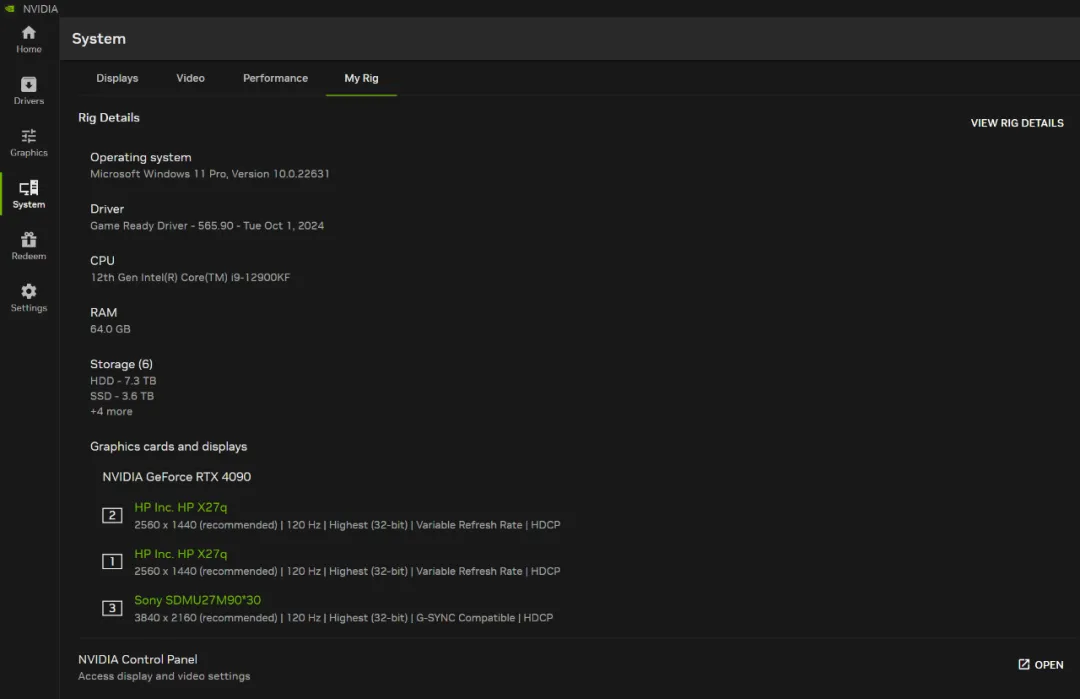Switch to the Video tab

190,78
